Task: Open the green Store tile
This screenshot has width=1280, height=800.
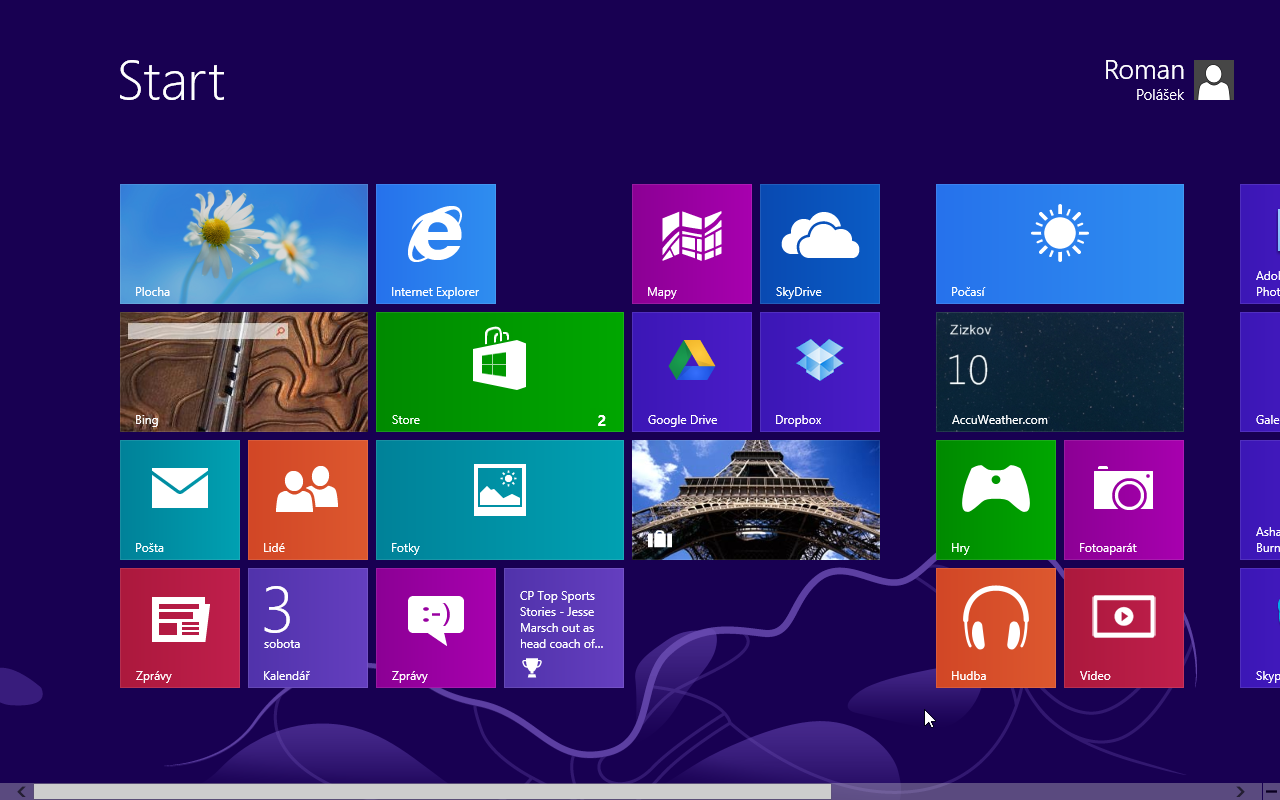Action: (500, 372)
